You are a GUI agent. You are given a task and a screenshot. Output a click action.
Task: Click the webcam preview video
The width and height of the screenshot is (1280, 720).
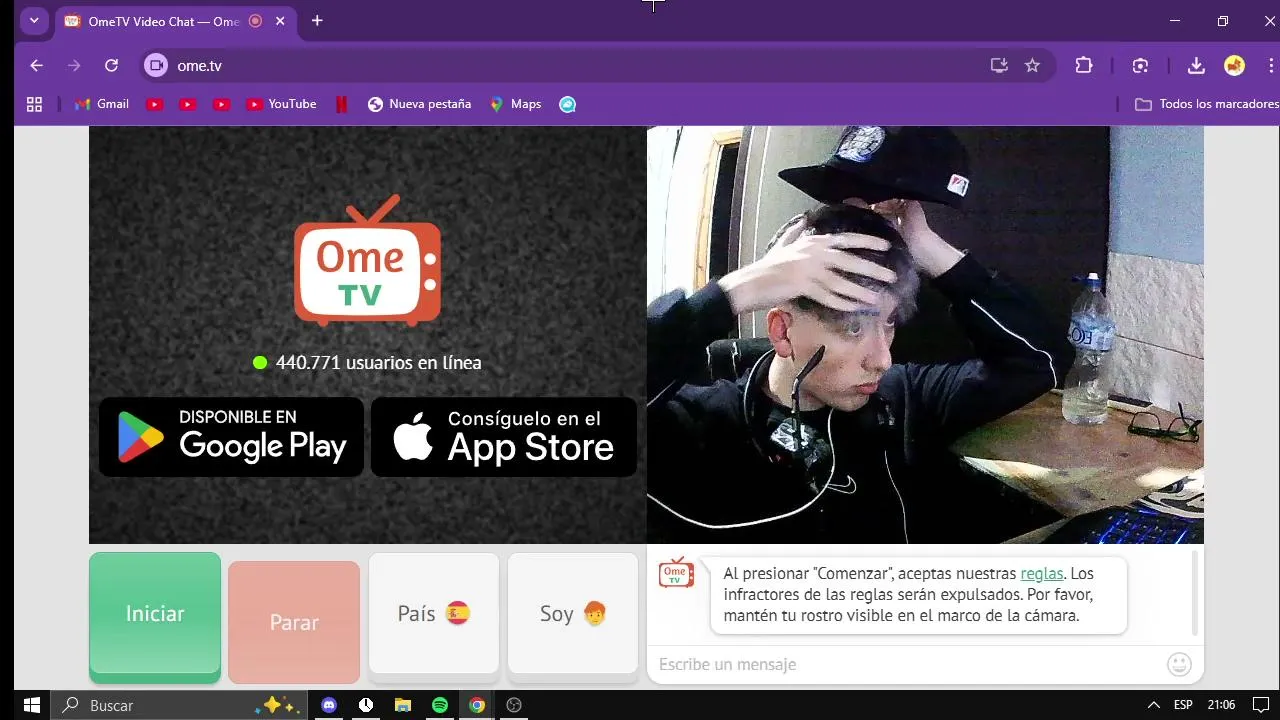(x=925, y=335)
